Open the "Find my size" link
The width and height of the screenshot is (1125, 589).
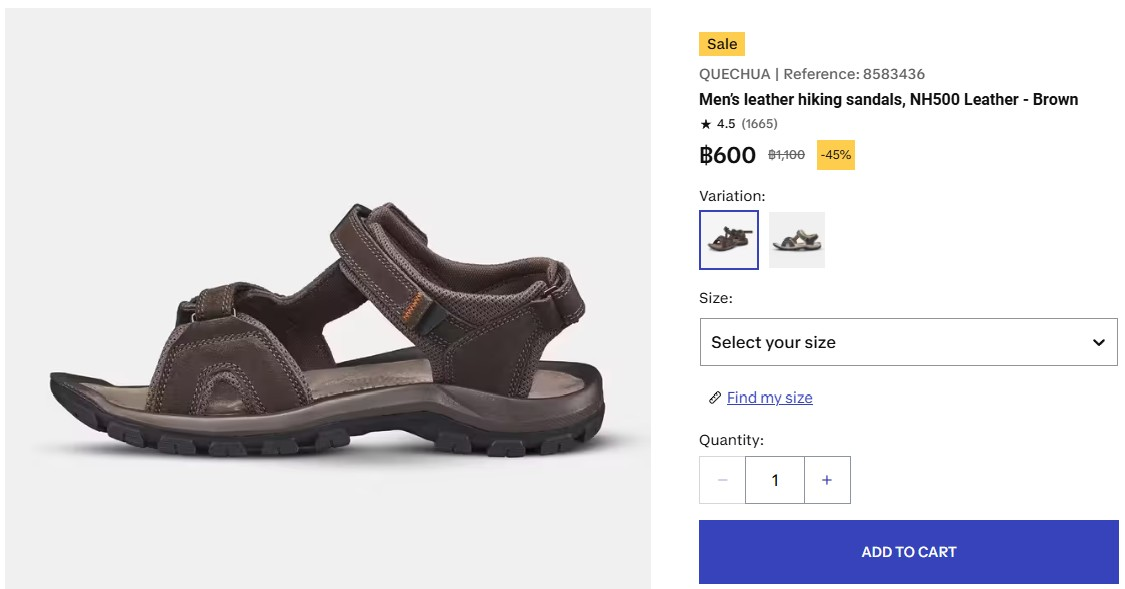[x=769, y=398]
